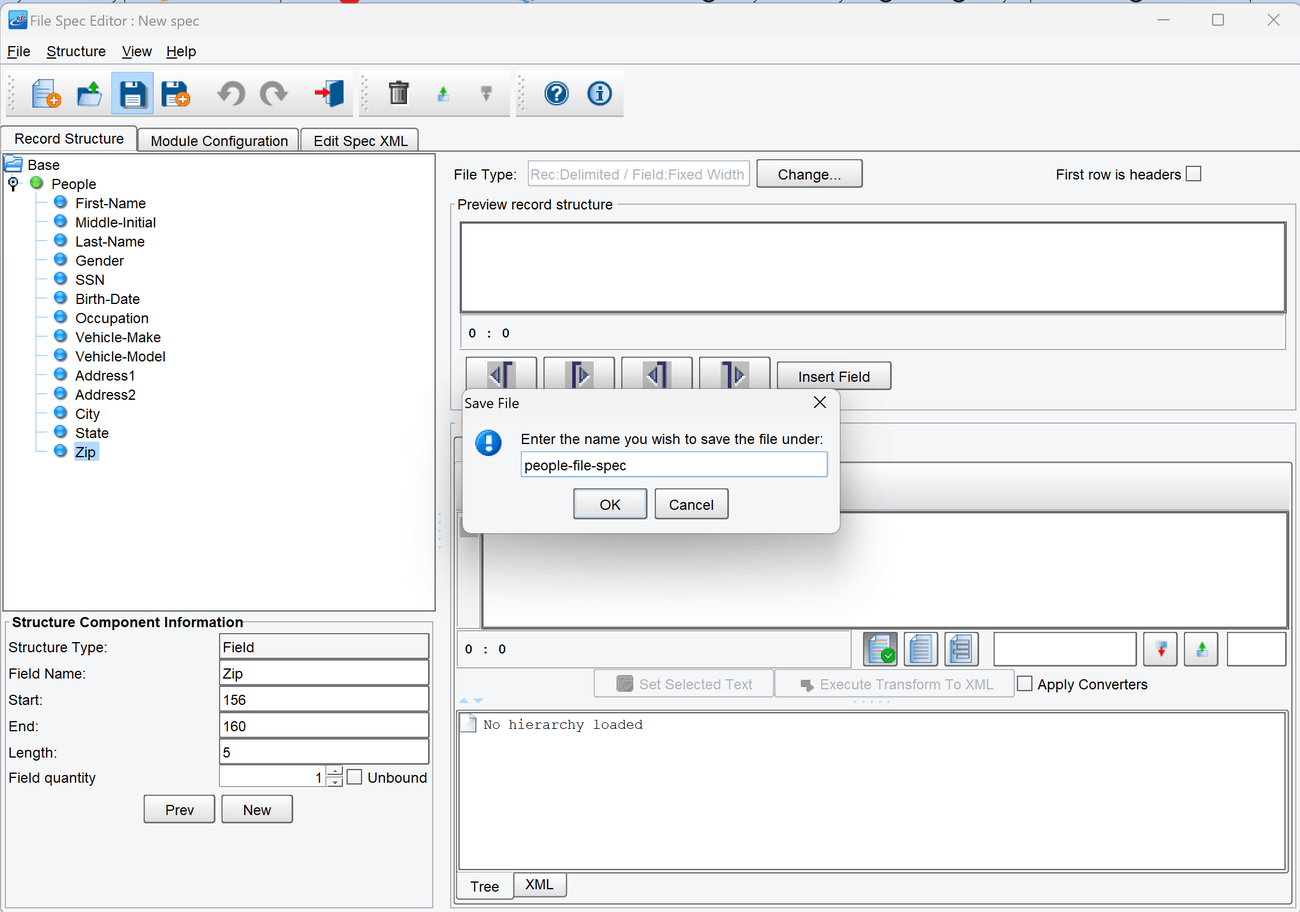The height and width of the screenshot is (912, 1300).
Task: Confirm Save File dialog with OK
Action: 610,504
